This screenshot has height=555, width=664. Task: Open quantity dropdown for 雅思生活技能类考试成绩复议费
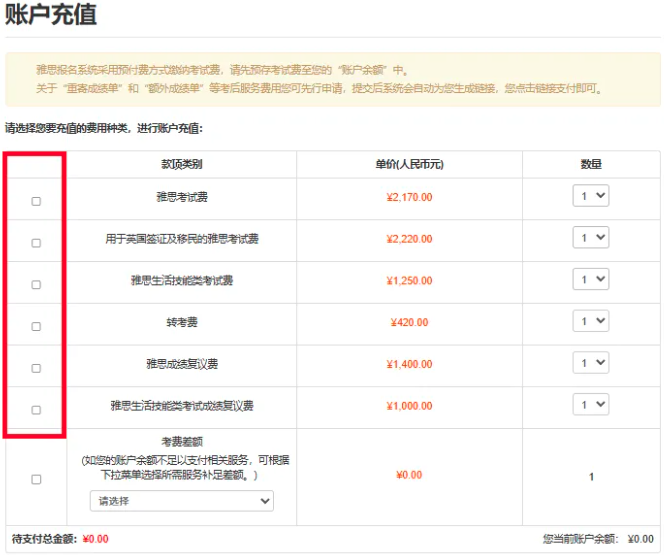(591, 404)
